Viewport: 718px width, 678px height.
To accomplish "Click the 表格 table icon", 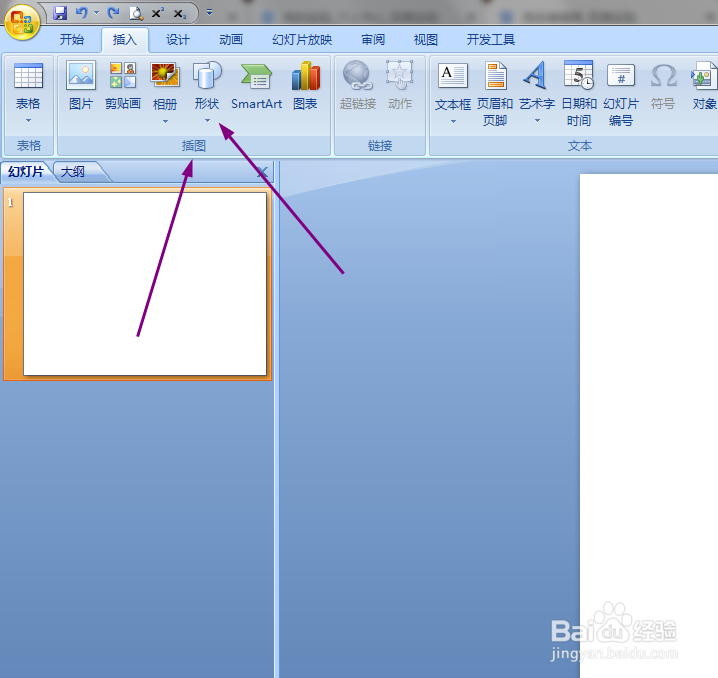I will point(28,76).
